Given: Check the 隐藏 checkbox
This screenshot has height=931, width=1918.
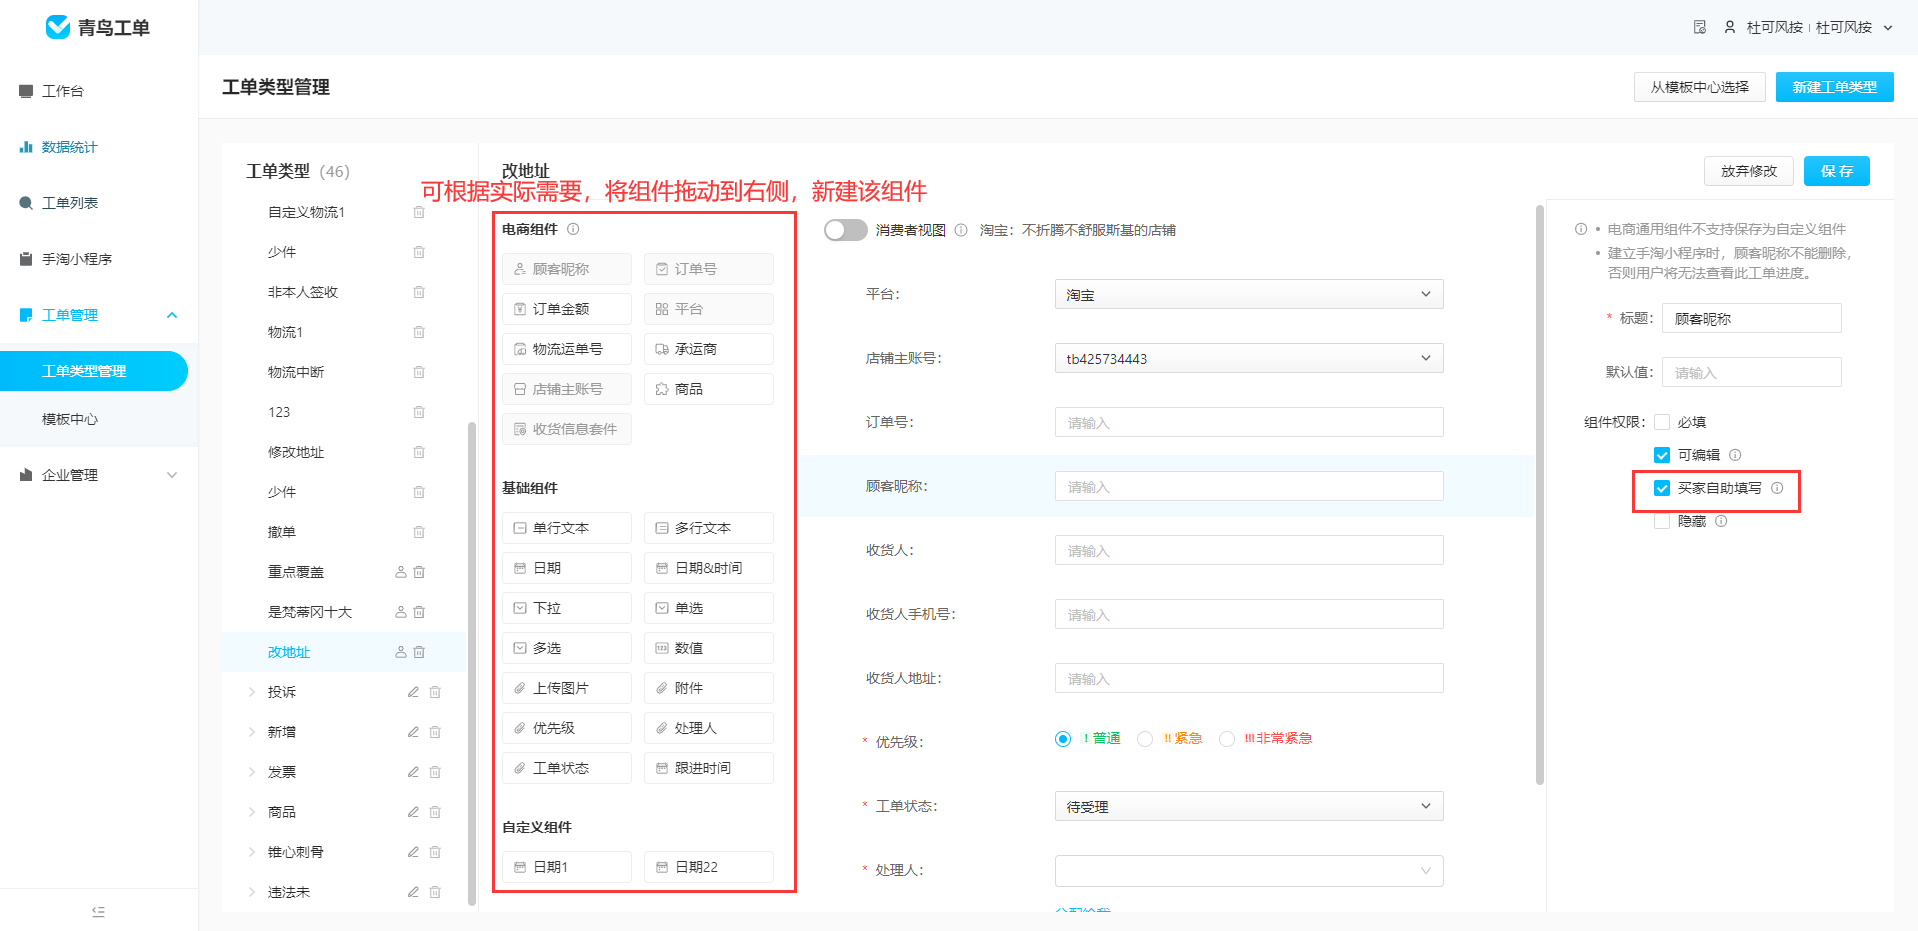Looking at the screenshot, I should point(1662,521).
